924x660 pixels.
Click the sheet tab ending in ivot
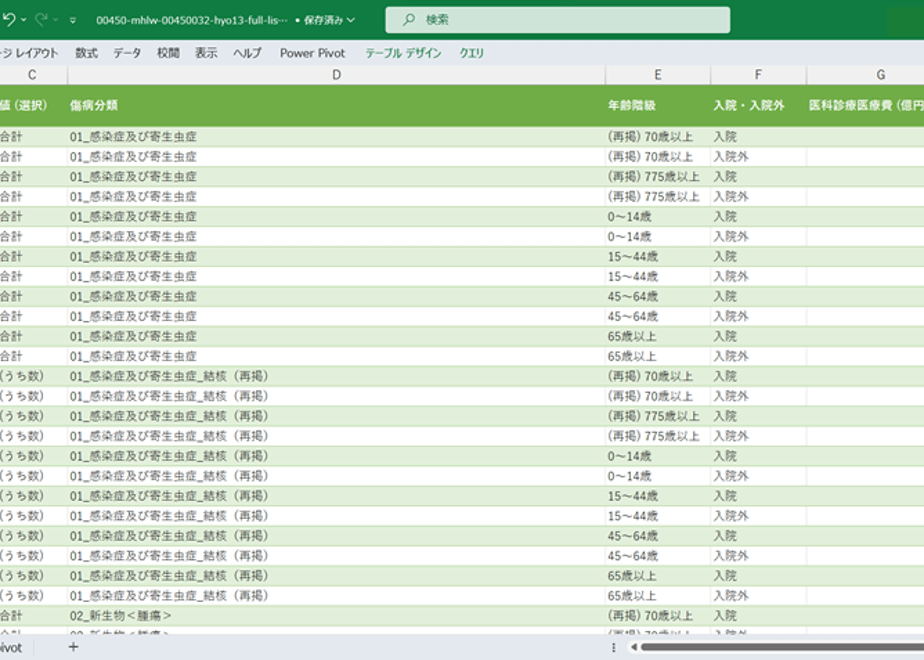[x=11, y=648]
